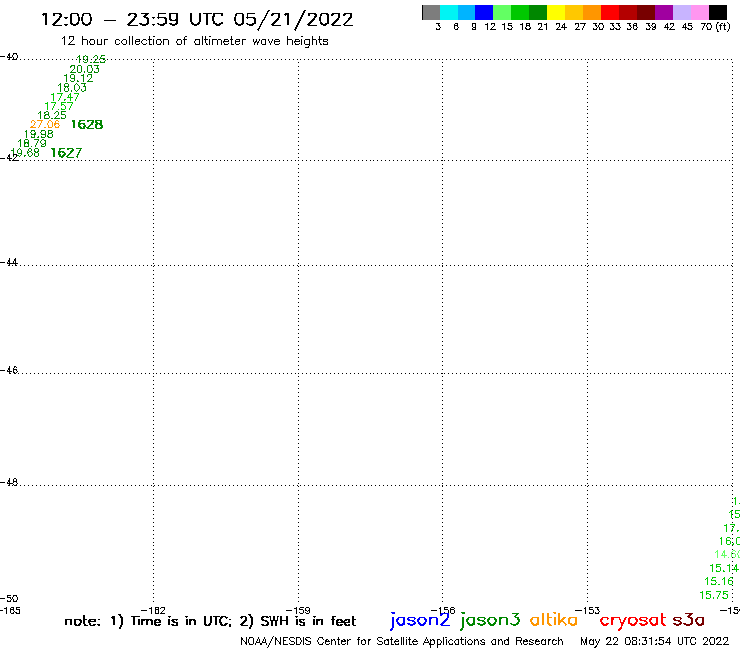
Task: Click the -48 latitude axis label
Action: pyautogui.click(x=9, y=482)
